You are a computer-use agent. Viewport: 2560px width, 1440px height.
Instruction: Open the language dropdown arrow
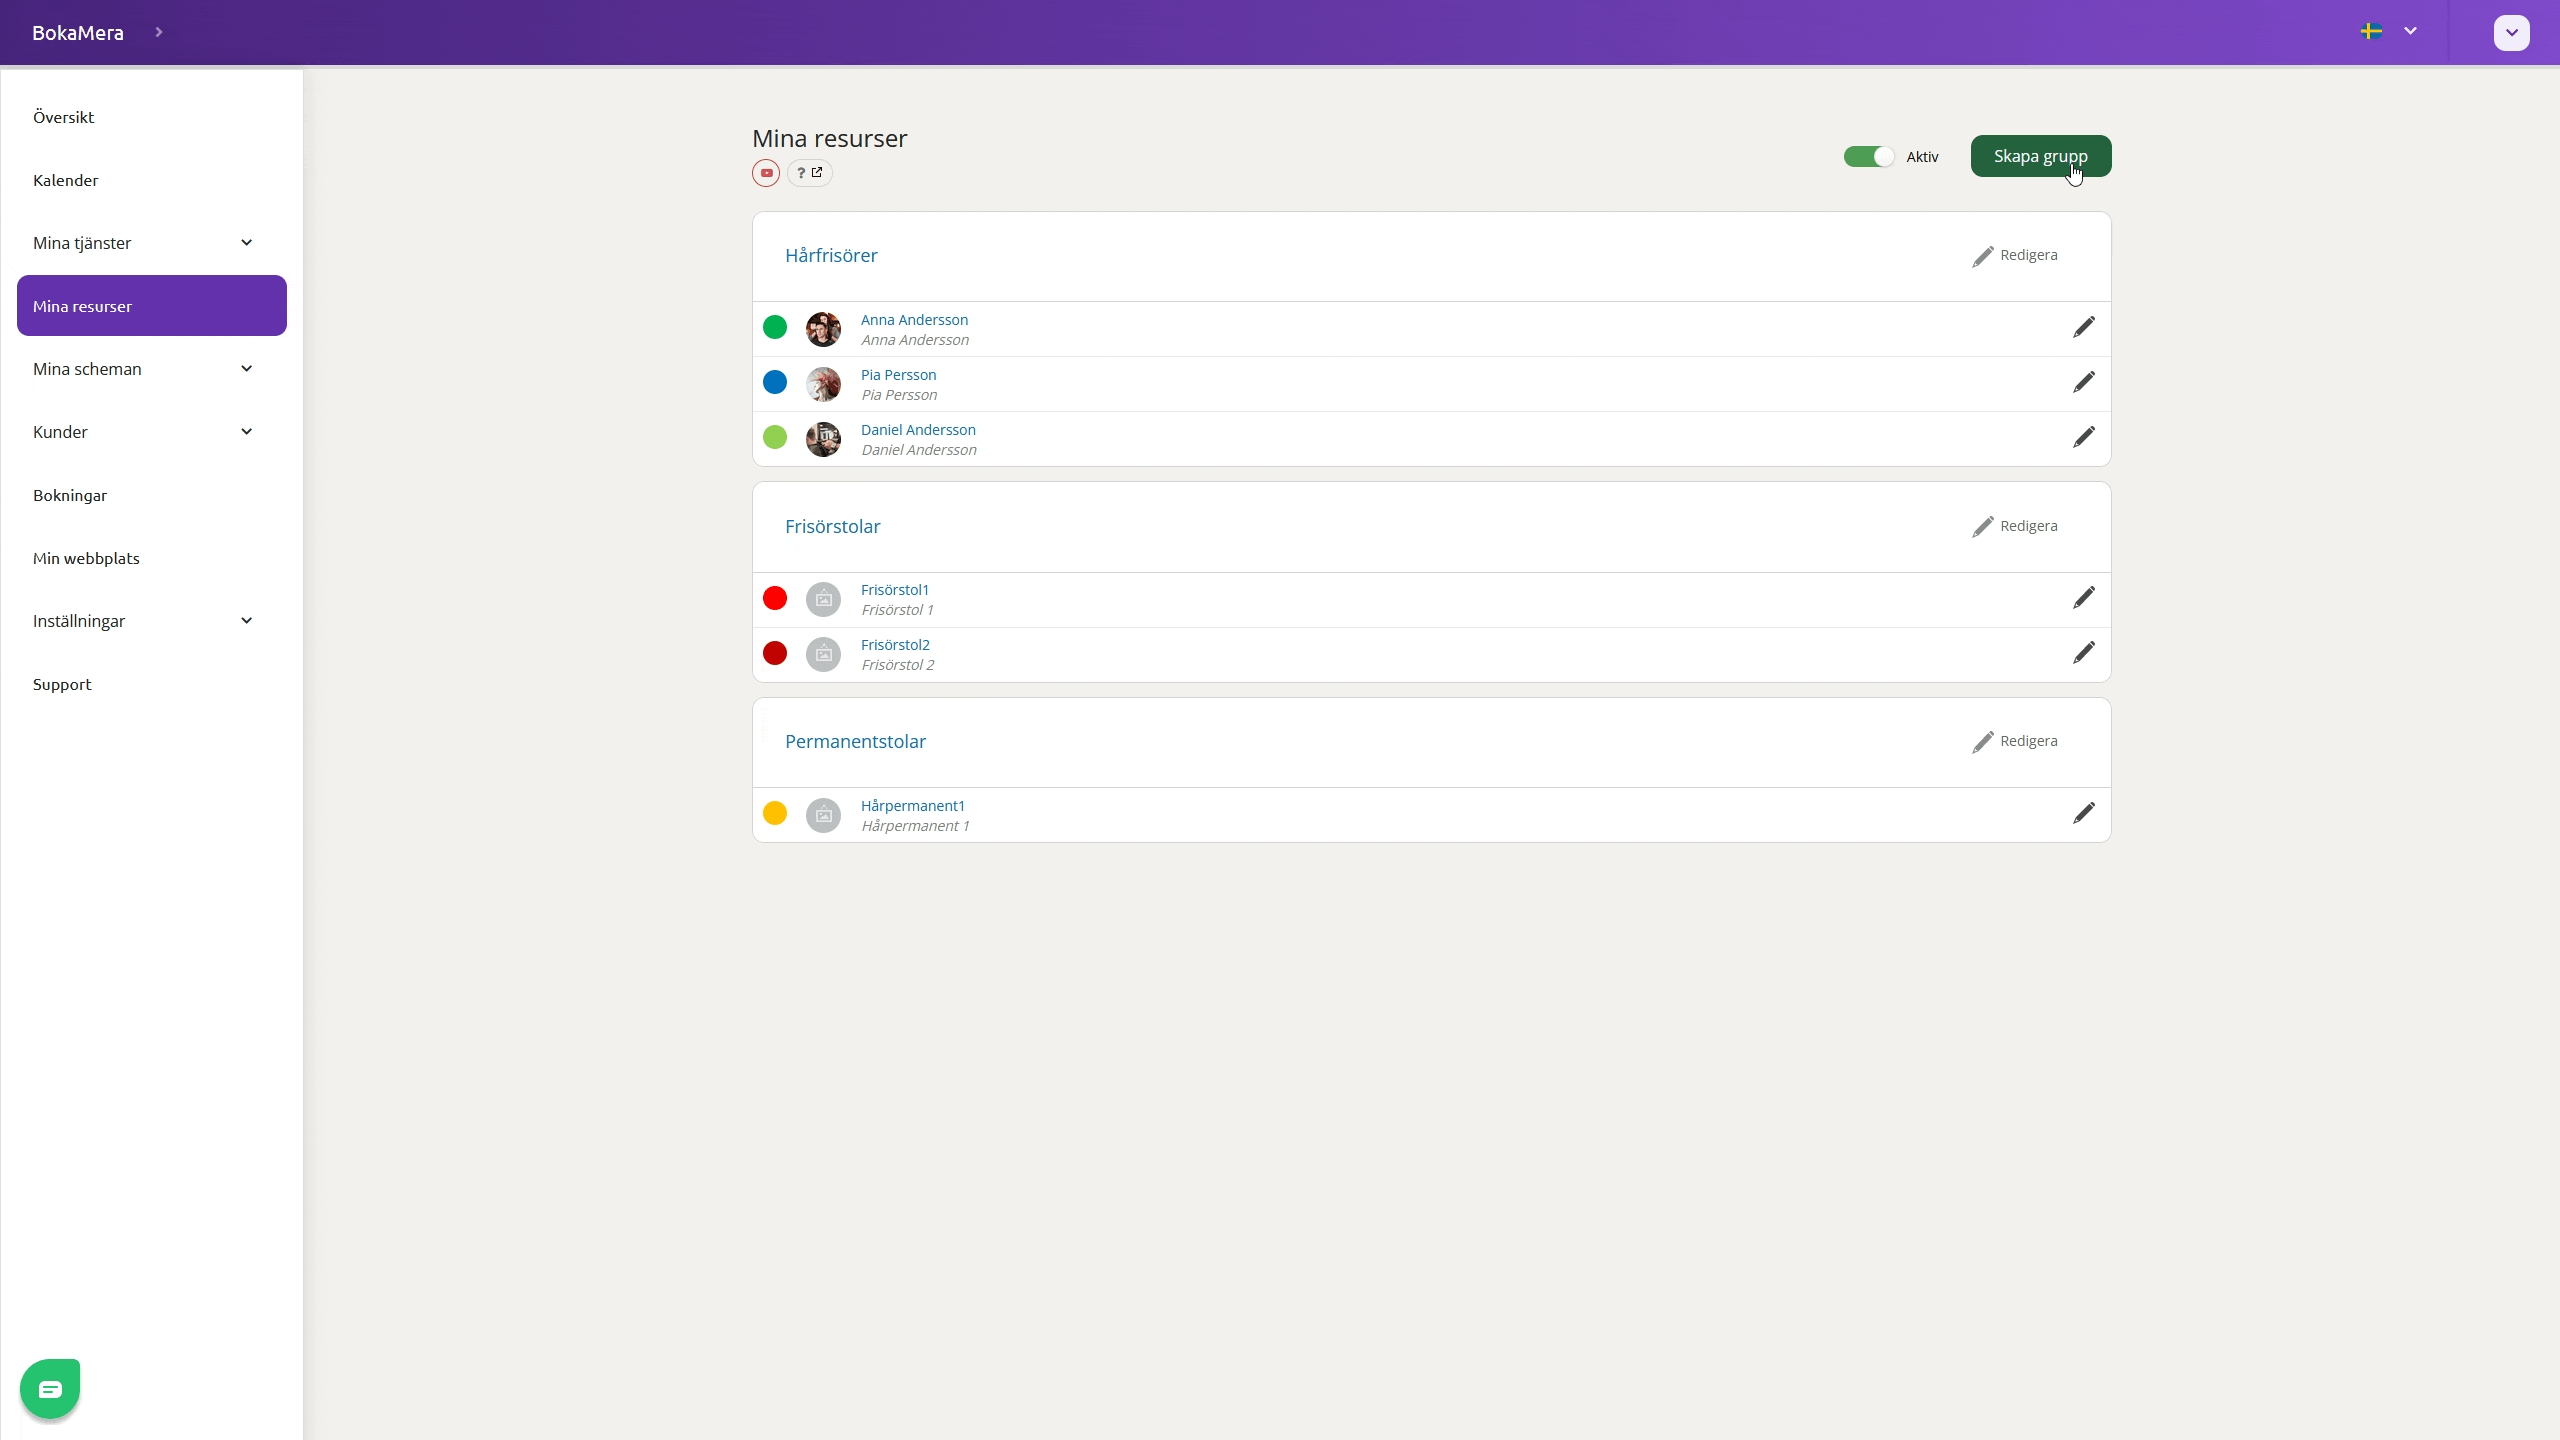2410,31
